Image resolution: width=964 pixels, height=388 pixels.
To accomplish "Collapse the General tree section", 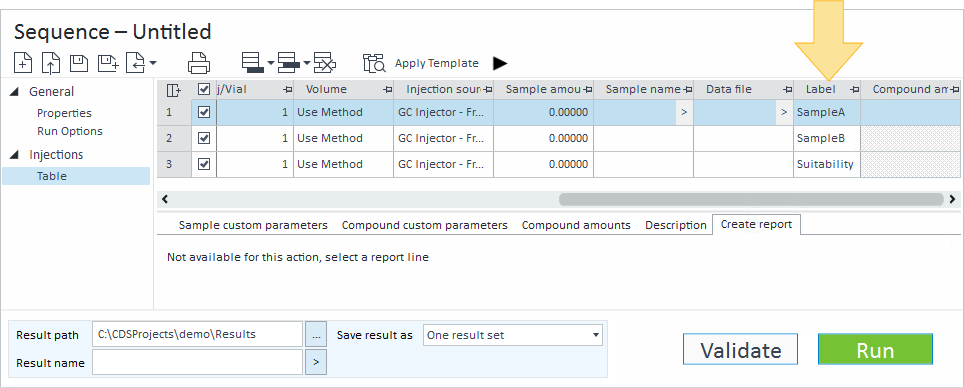I will pos(14,92).
